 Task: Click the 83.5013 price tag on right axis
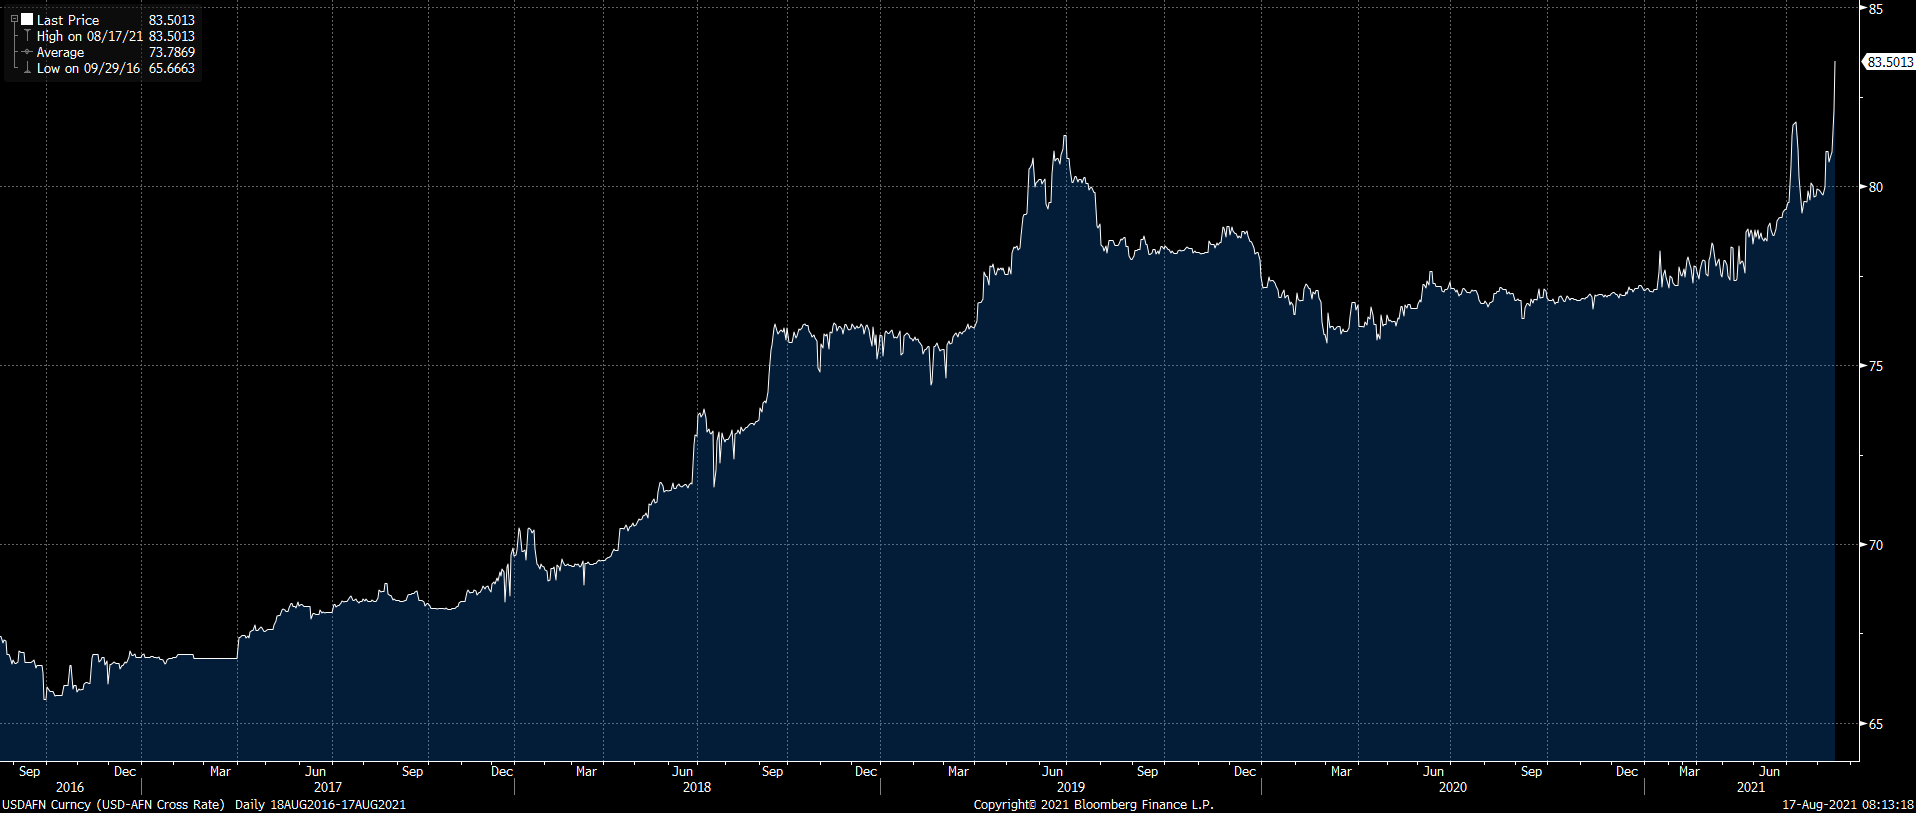click(x=1889, y=62)
